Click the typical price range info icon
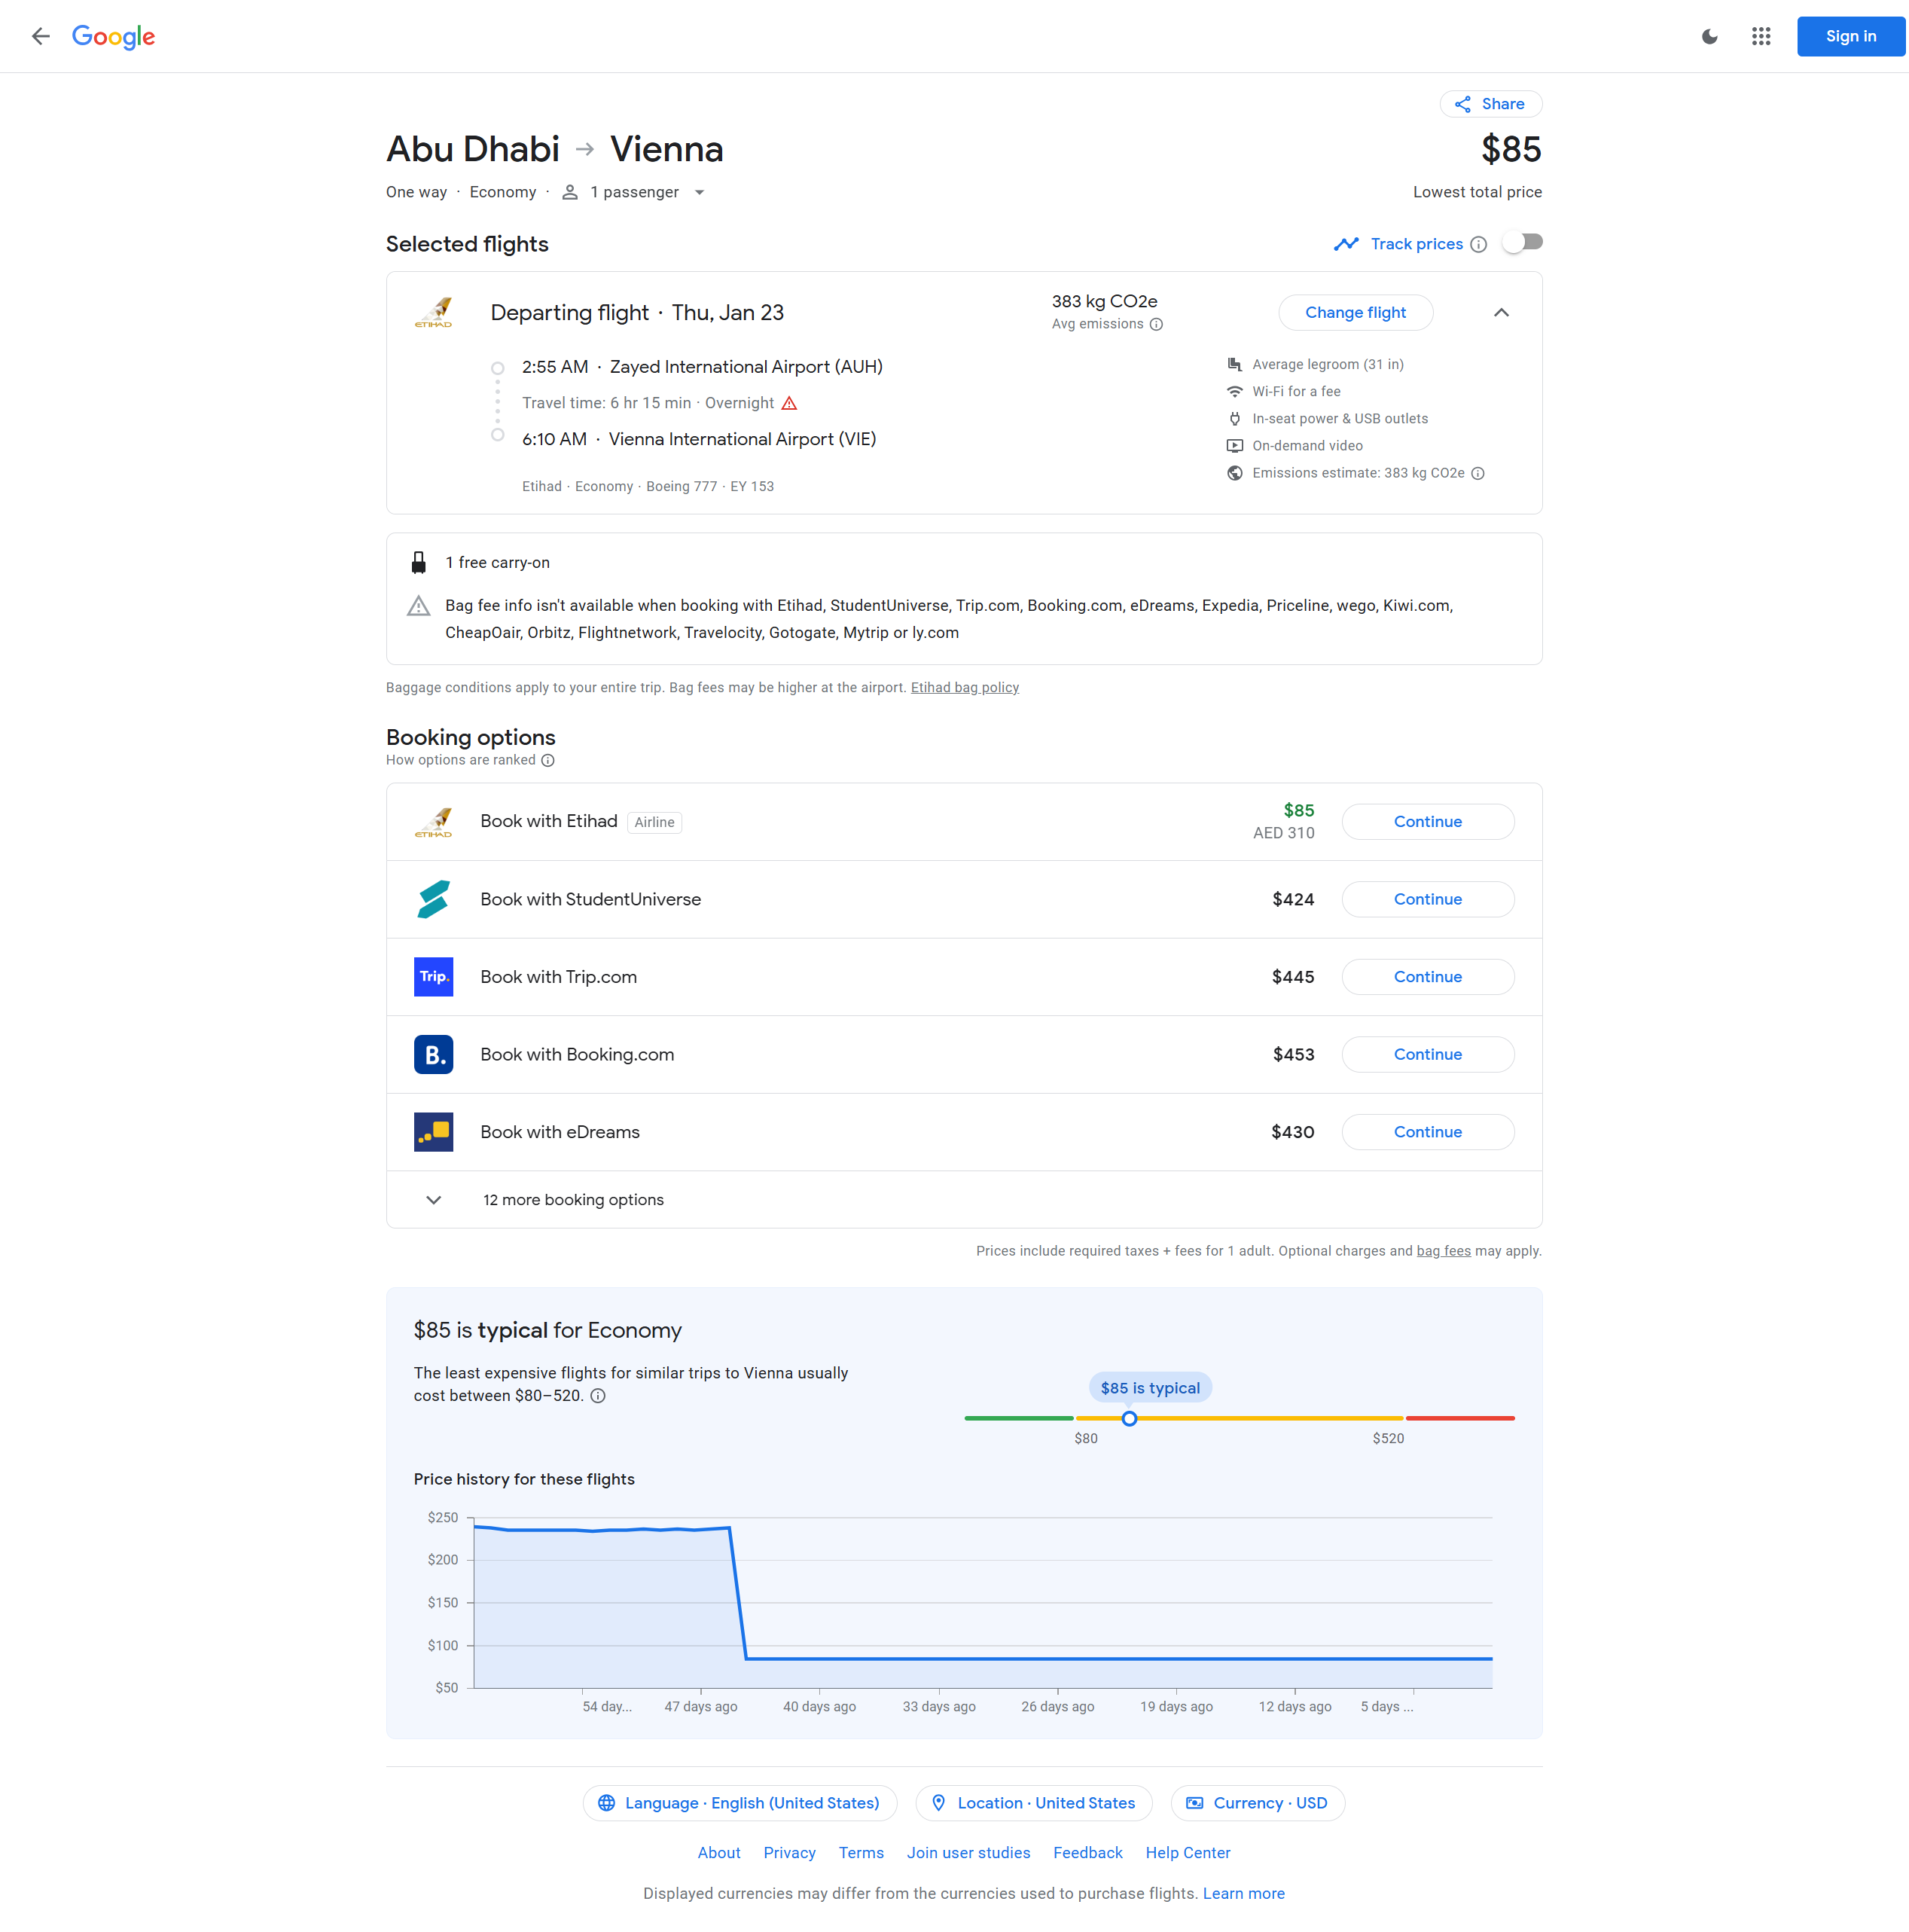1909x1932 pixels. [x=598, y=1396]
